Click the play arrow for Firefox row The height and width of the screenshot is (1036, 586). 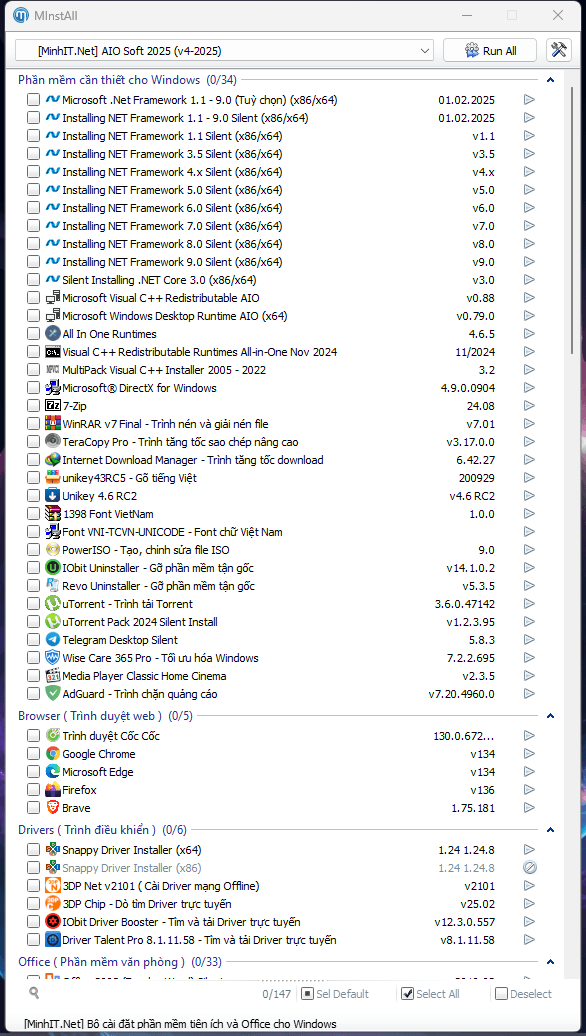pyautogui.click(x=529, y=790)
